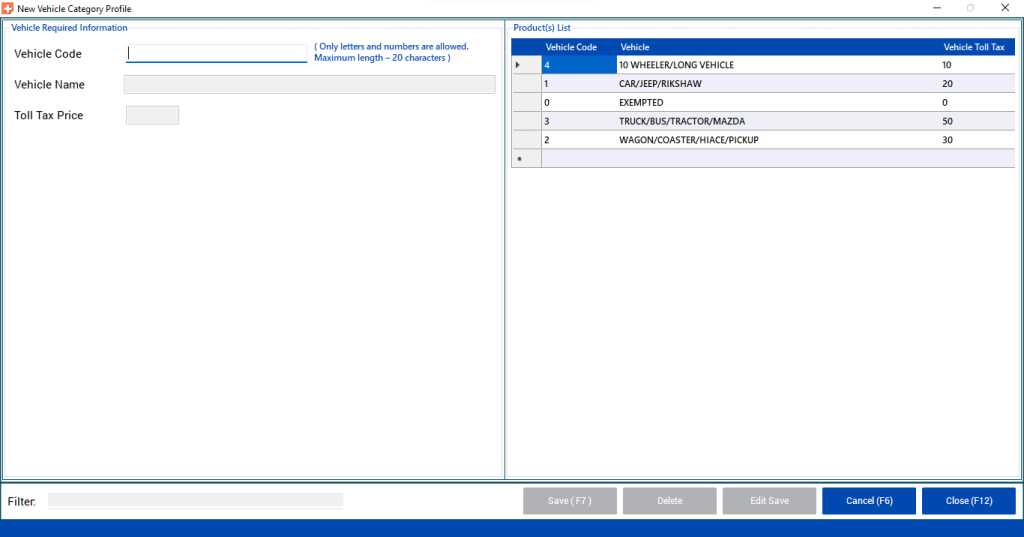Viewport: 1024px width, 537px height.
Task: Click the Vehicle Toll Tax column header
Action: click(974, 47)
